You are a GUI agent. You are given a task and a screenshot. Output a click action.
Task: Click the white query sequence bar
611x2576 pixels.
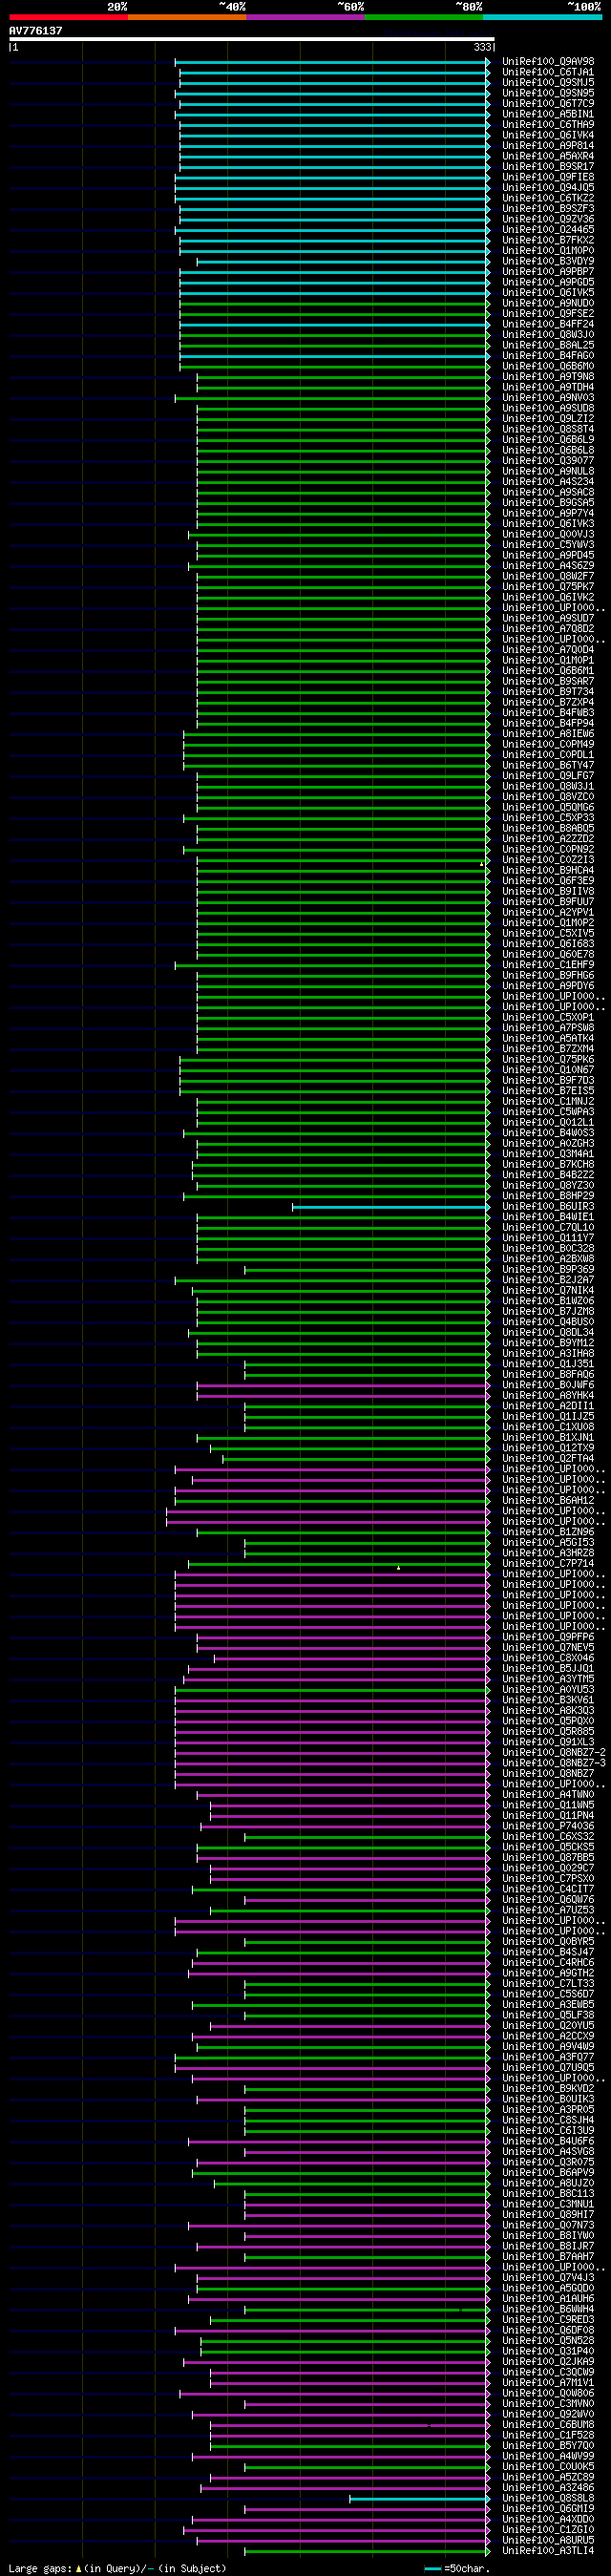251,39
